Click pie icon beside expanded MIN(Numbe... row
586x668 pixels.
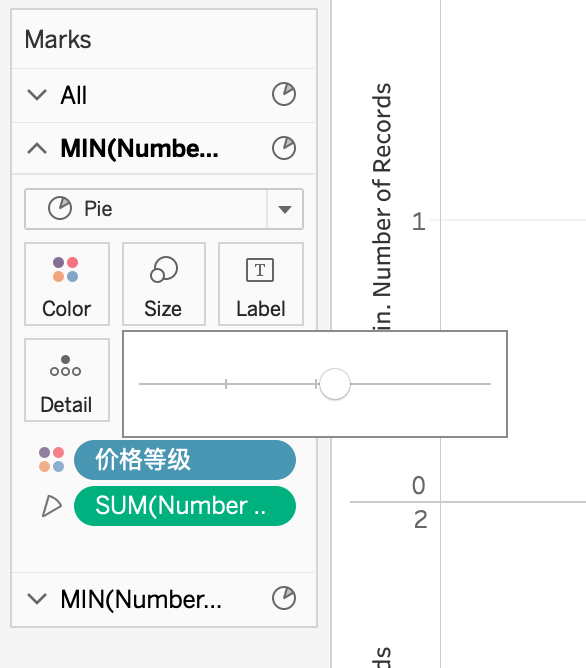(284, 148)
